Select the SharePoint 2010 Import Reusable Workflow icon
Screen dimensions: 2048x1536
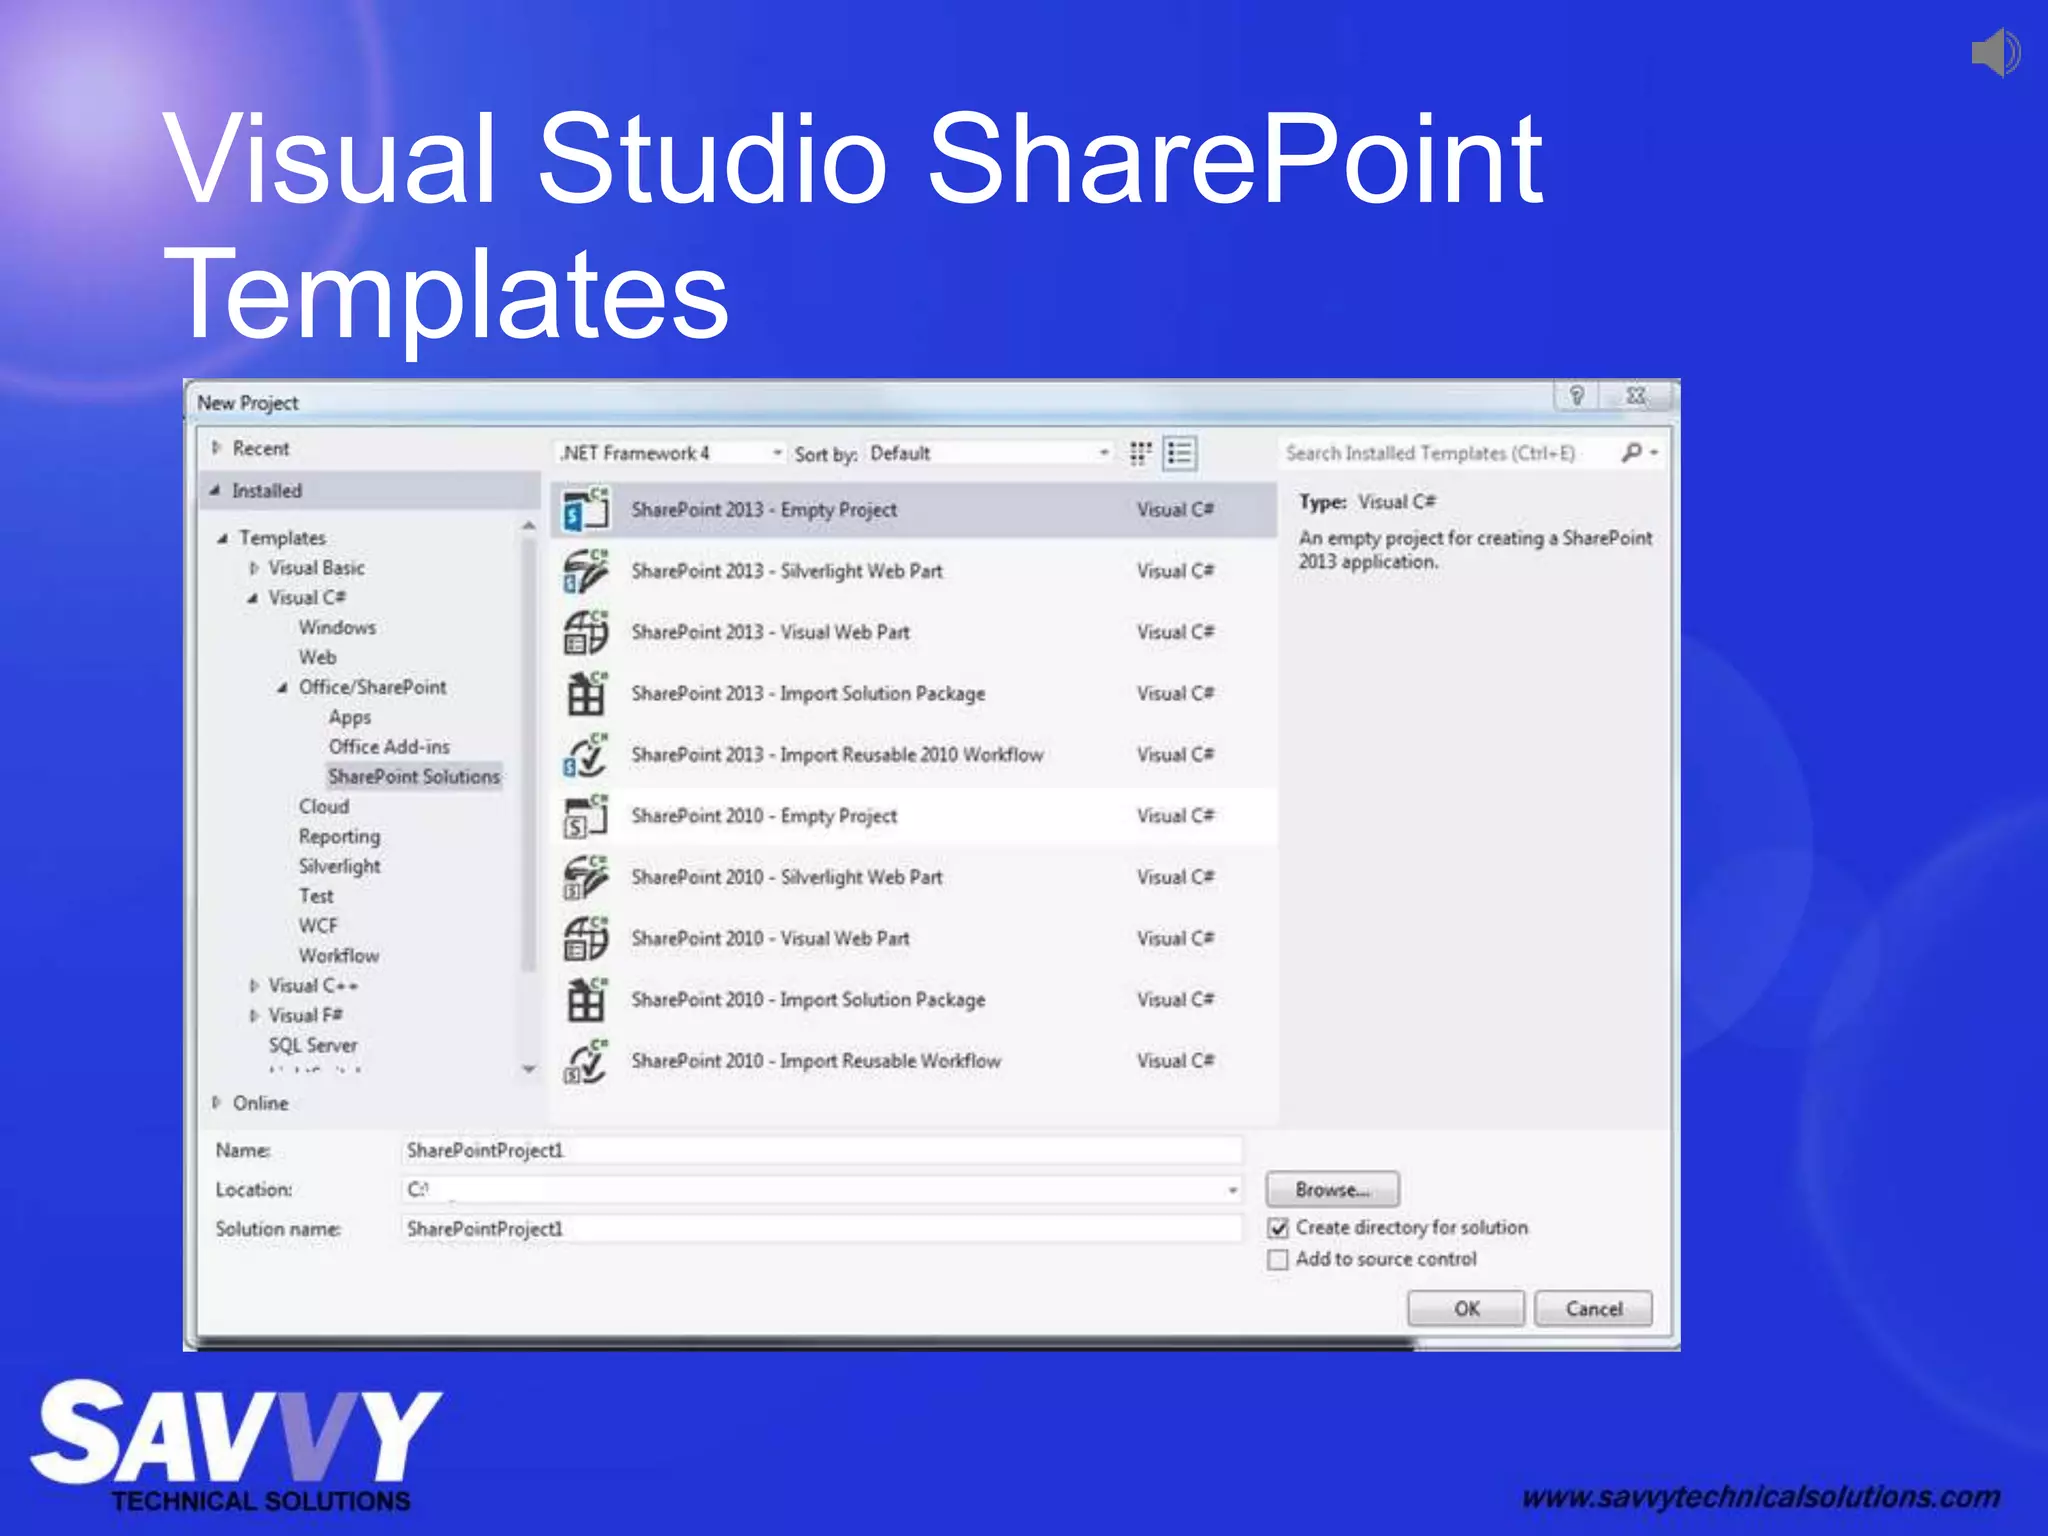[585, 1061]
